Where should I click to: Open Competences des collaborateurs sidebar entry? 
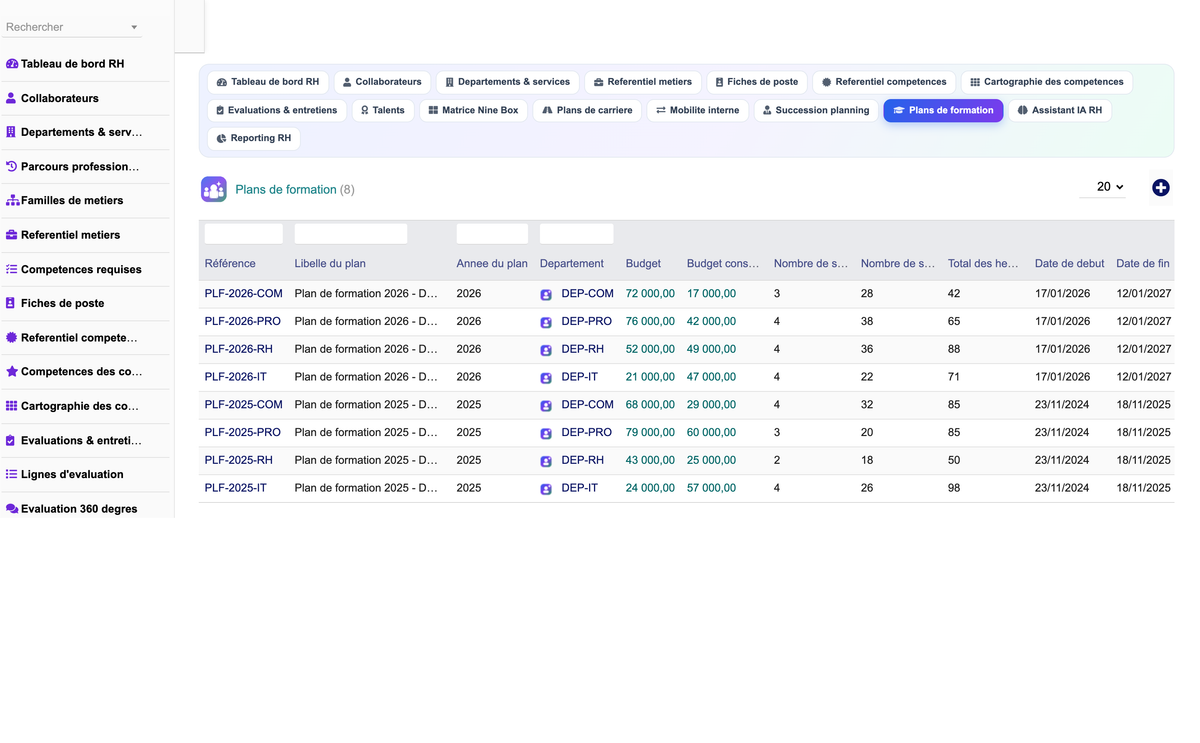coord(85,371)
